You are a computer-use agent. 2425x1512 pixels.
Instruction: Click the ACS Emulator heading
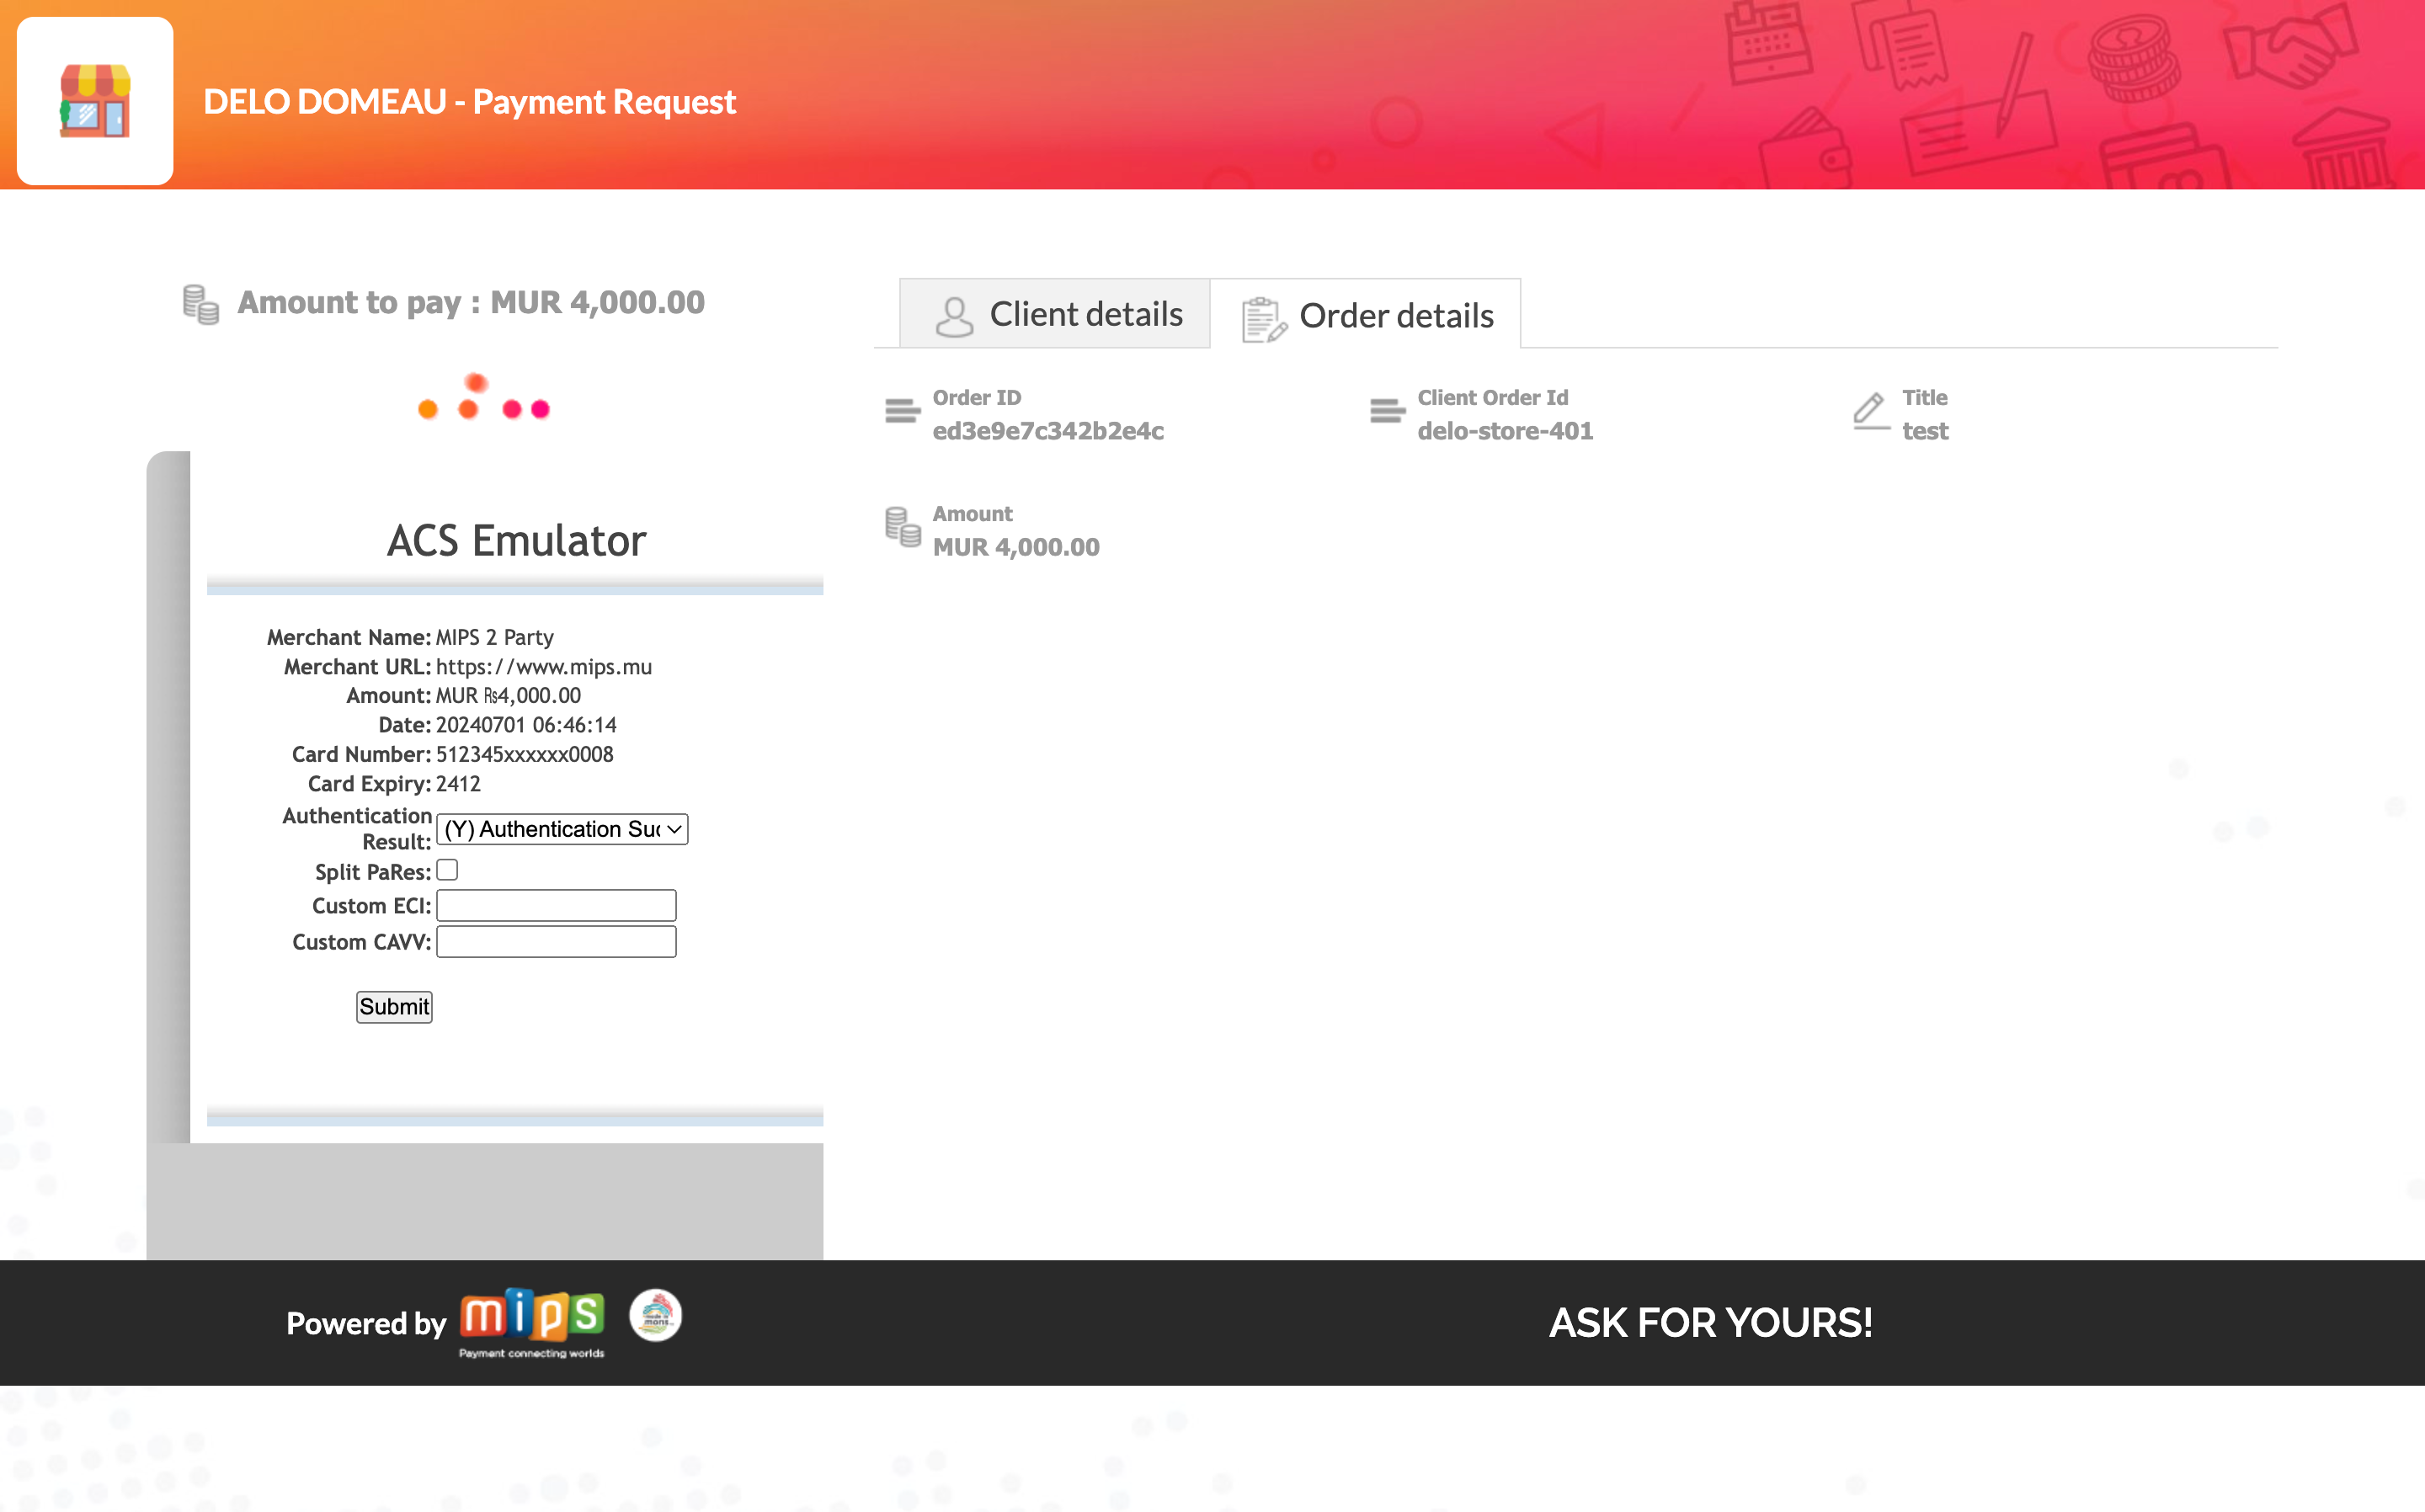coord(517,541)
